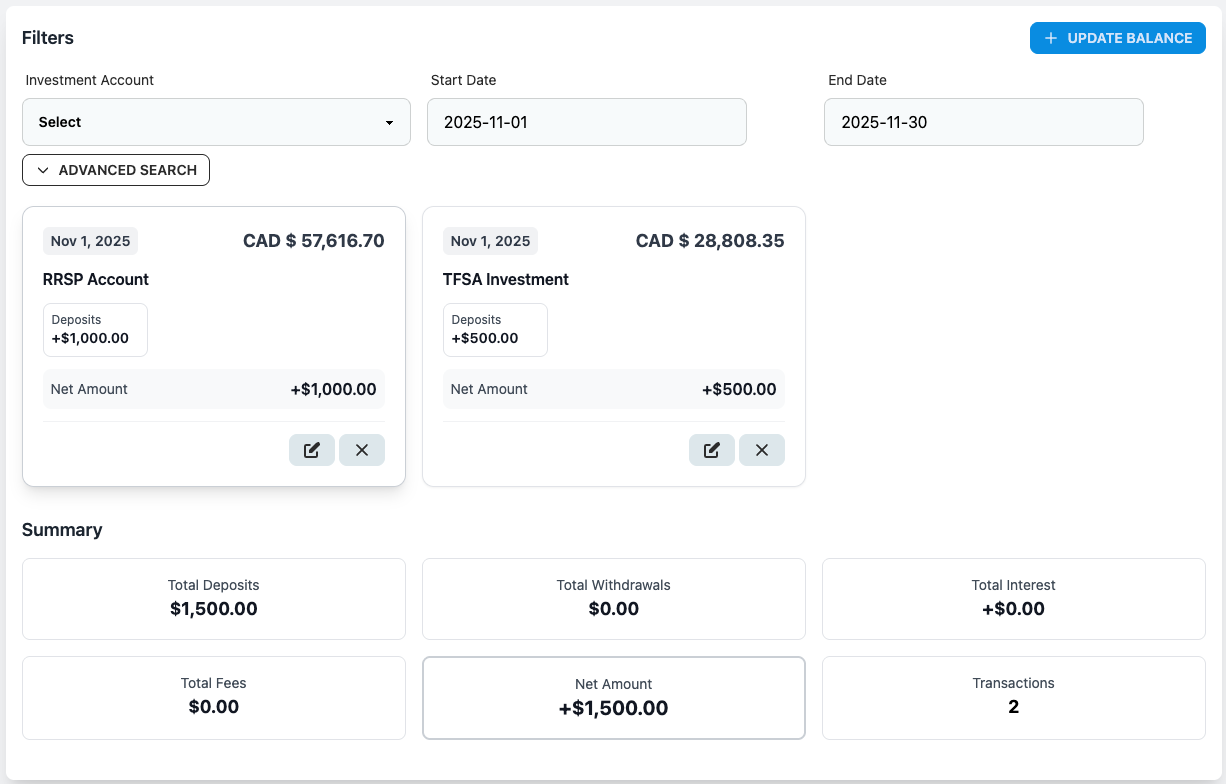The image size is (1226, 784).
Task: Click the TFSA Investment edit pencil icon
Action: click(x=712, y=450)
